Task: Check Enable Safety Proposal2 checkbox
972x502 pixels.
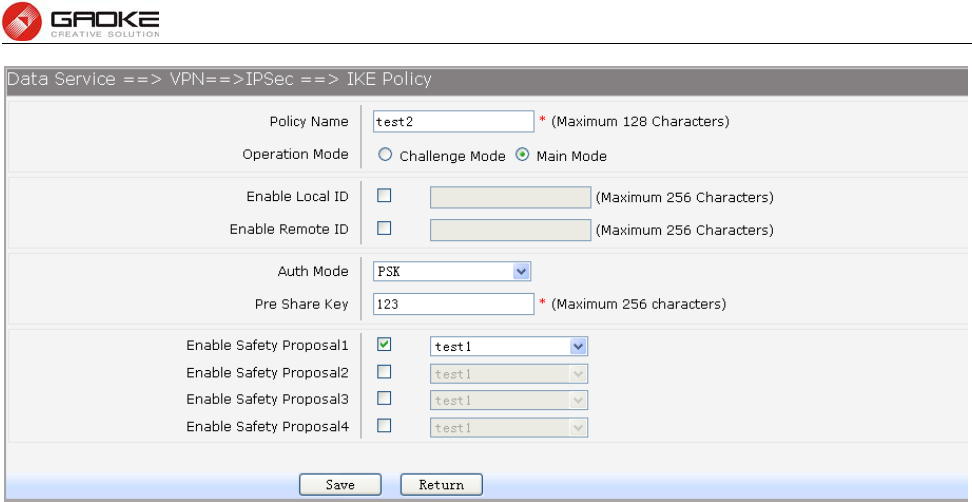Action: point(384,372)
